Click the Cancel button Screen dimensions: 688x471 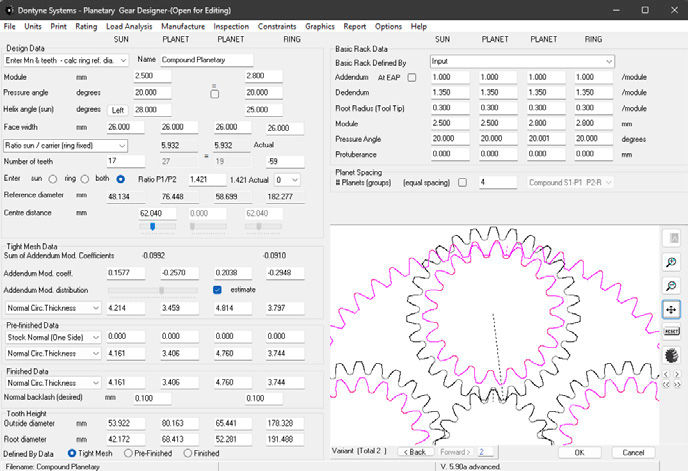pos(633,453)
